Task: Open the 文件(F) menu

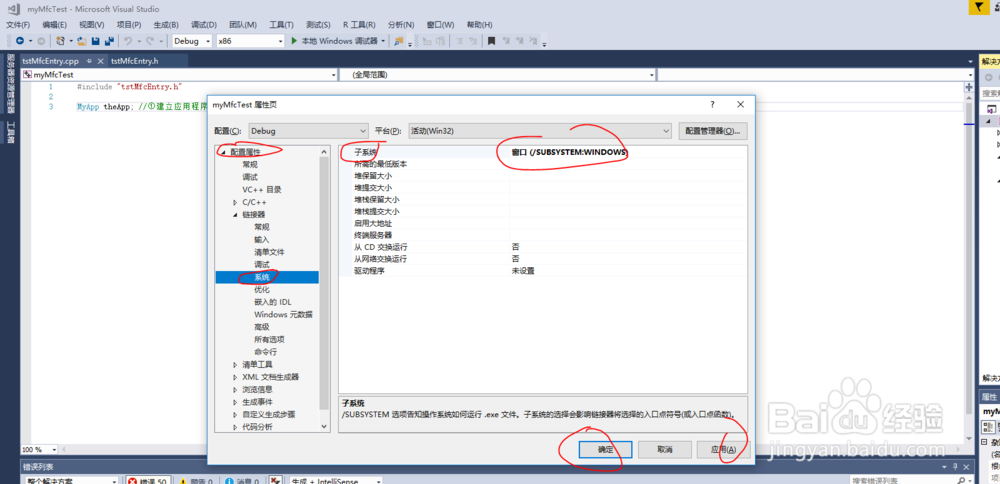Action: click(x=18, y=25)
